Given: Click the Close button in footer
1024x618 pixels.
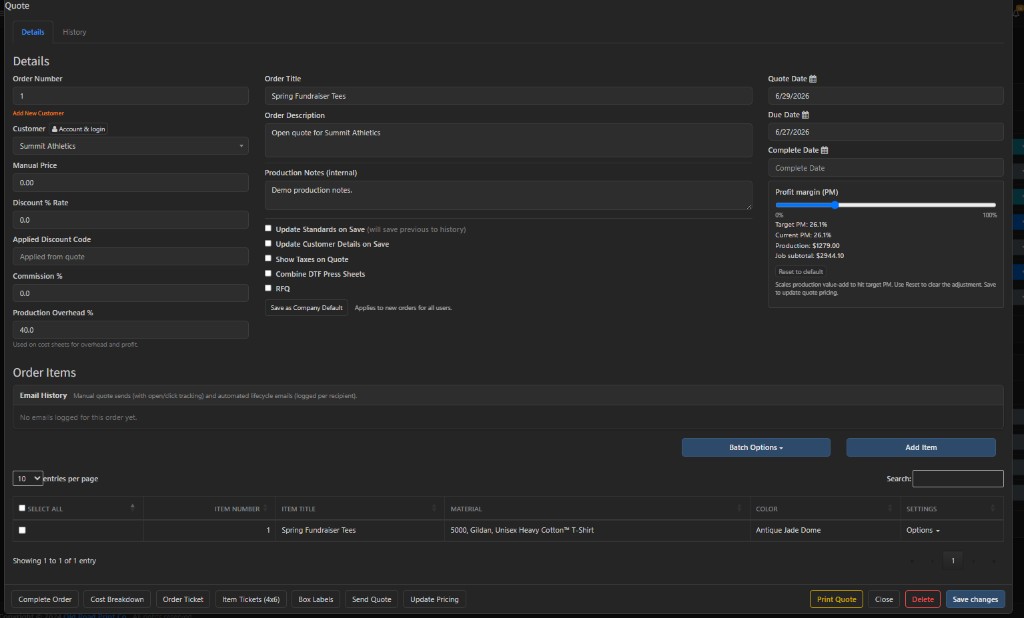Looking at the screenshot, I should (884, 599).
